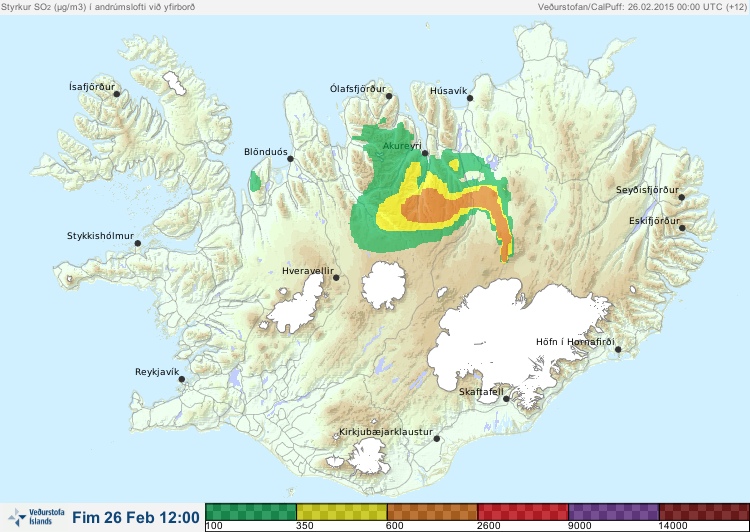The image size is (750, 532).
Task: Click the Ólafsfjörður town marker dot
Action: tap(389, 96)
